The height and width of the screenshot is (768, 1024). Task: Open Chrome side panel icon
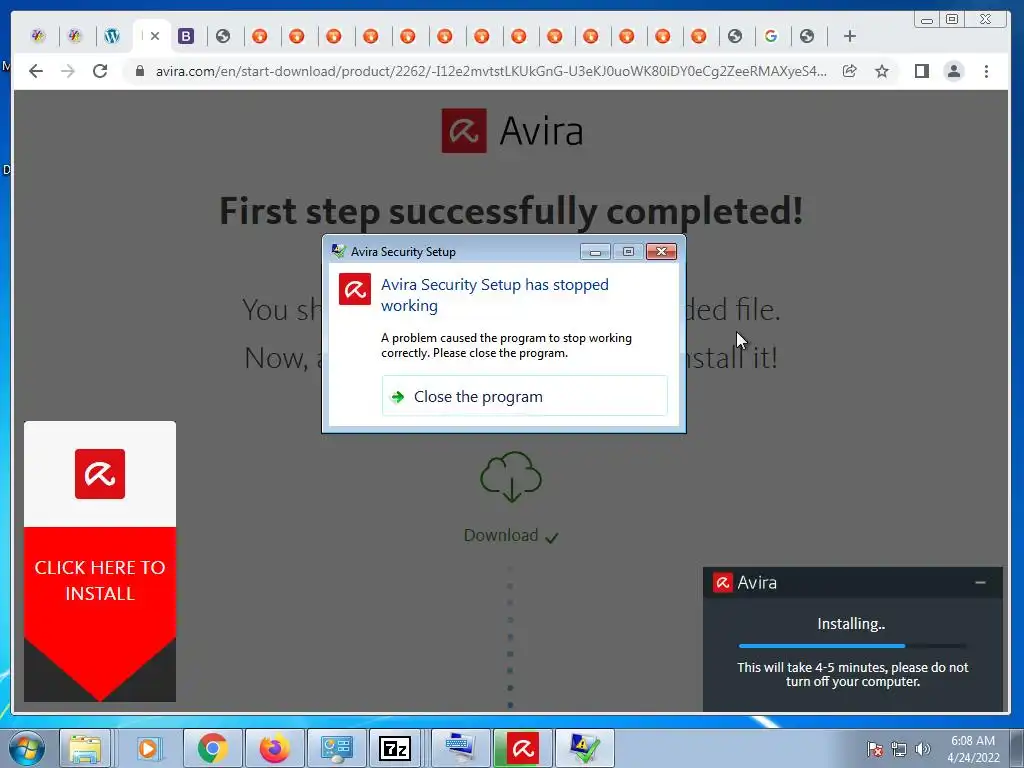click(x=921, y=71)
